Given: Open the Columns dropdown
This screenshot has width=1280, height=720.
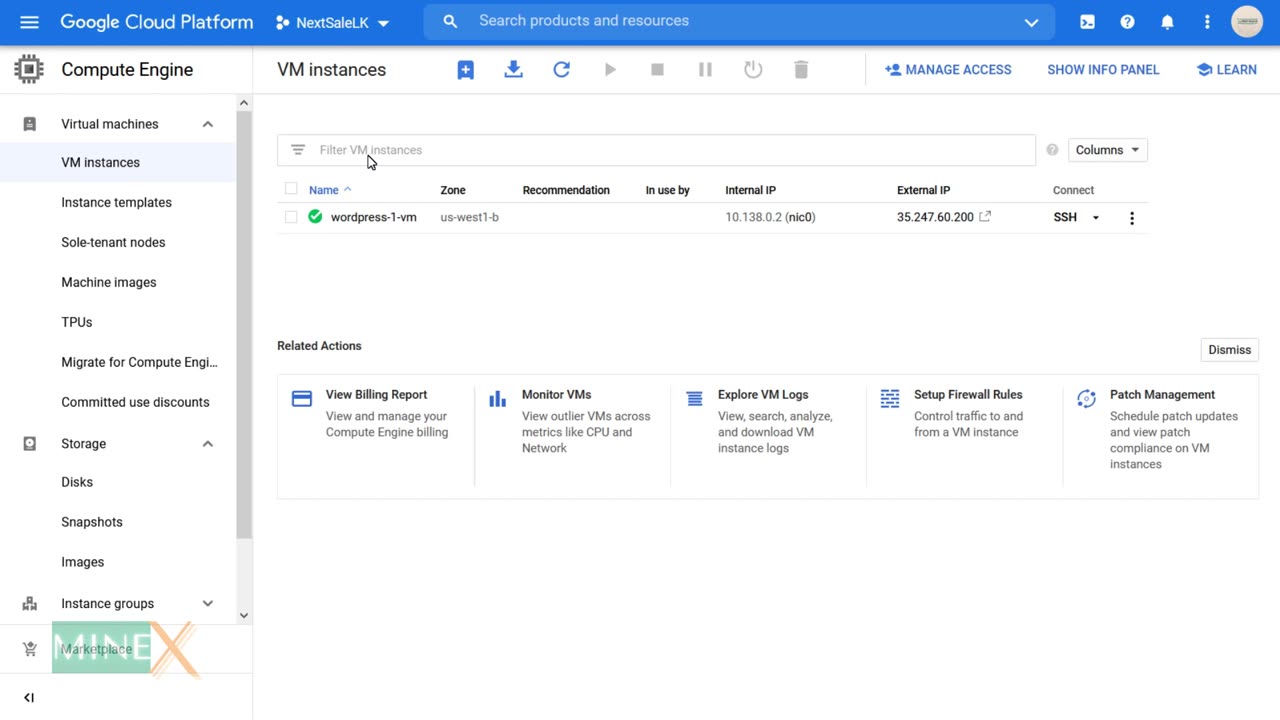Looking at the screenshot, I should [x=1107, y=150].
